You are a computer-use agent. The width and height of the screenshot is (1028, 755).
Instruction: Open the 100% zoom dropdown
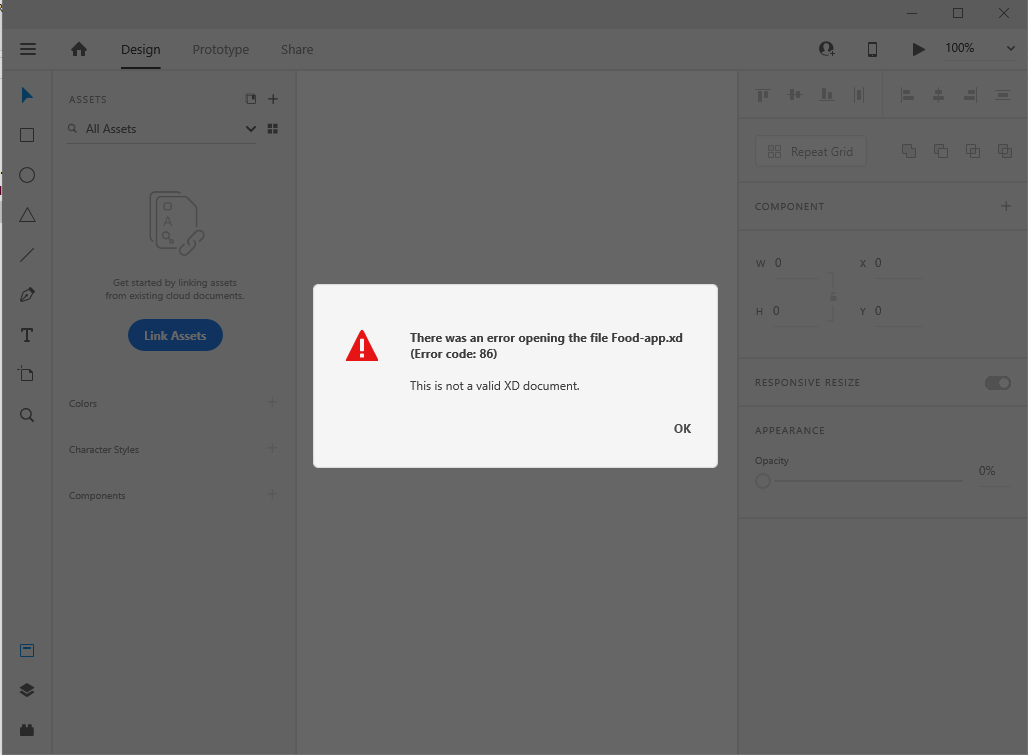[x=979, y=48]
